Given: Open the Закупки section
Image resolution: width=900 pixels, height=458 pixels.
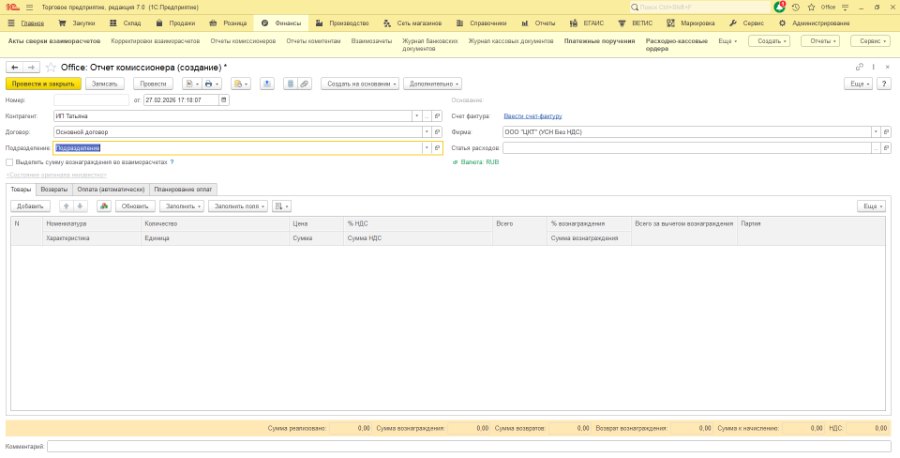Looking at the screenshot, I should click(77, 24).
